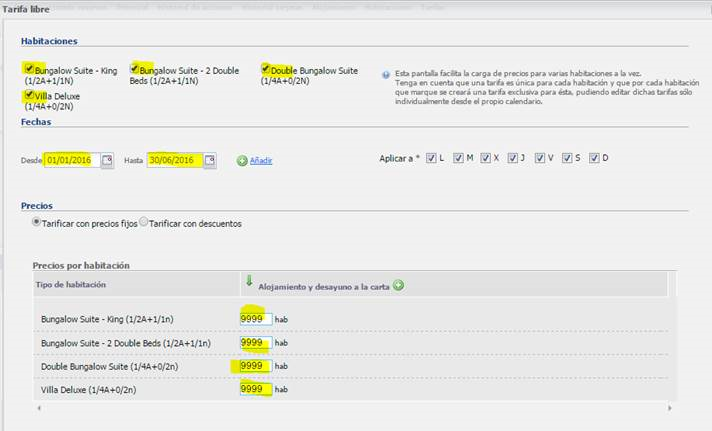
Task: Click the info icon beside the help text
Action: click(386, 75)
